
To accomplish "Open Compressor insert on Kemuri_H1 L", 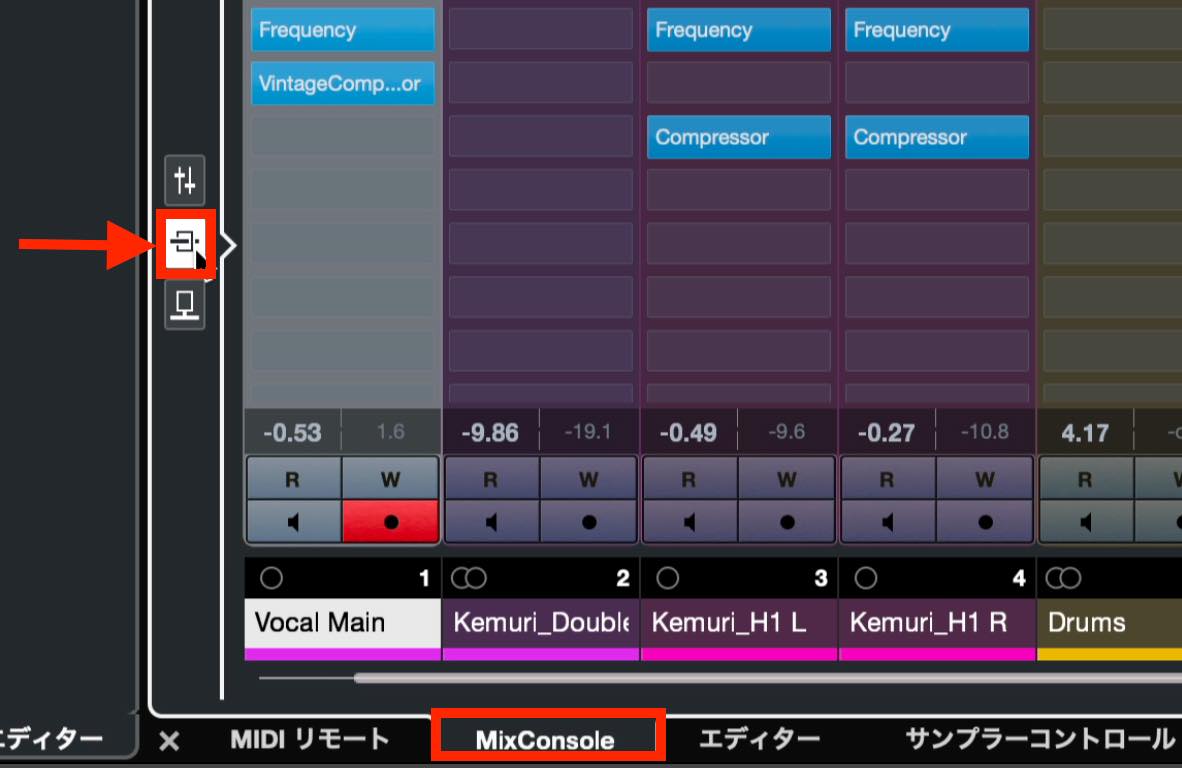I will click(x=739, y=137).
